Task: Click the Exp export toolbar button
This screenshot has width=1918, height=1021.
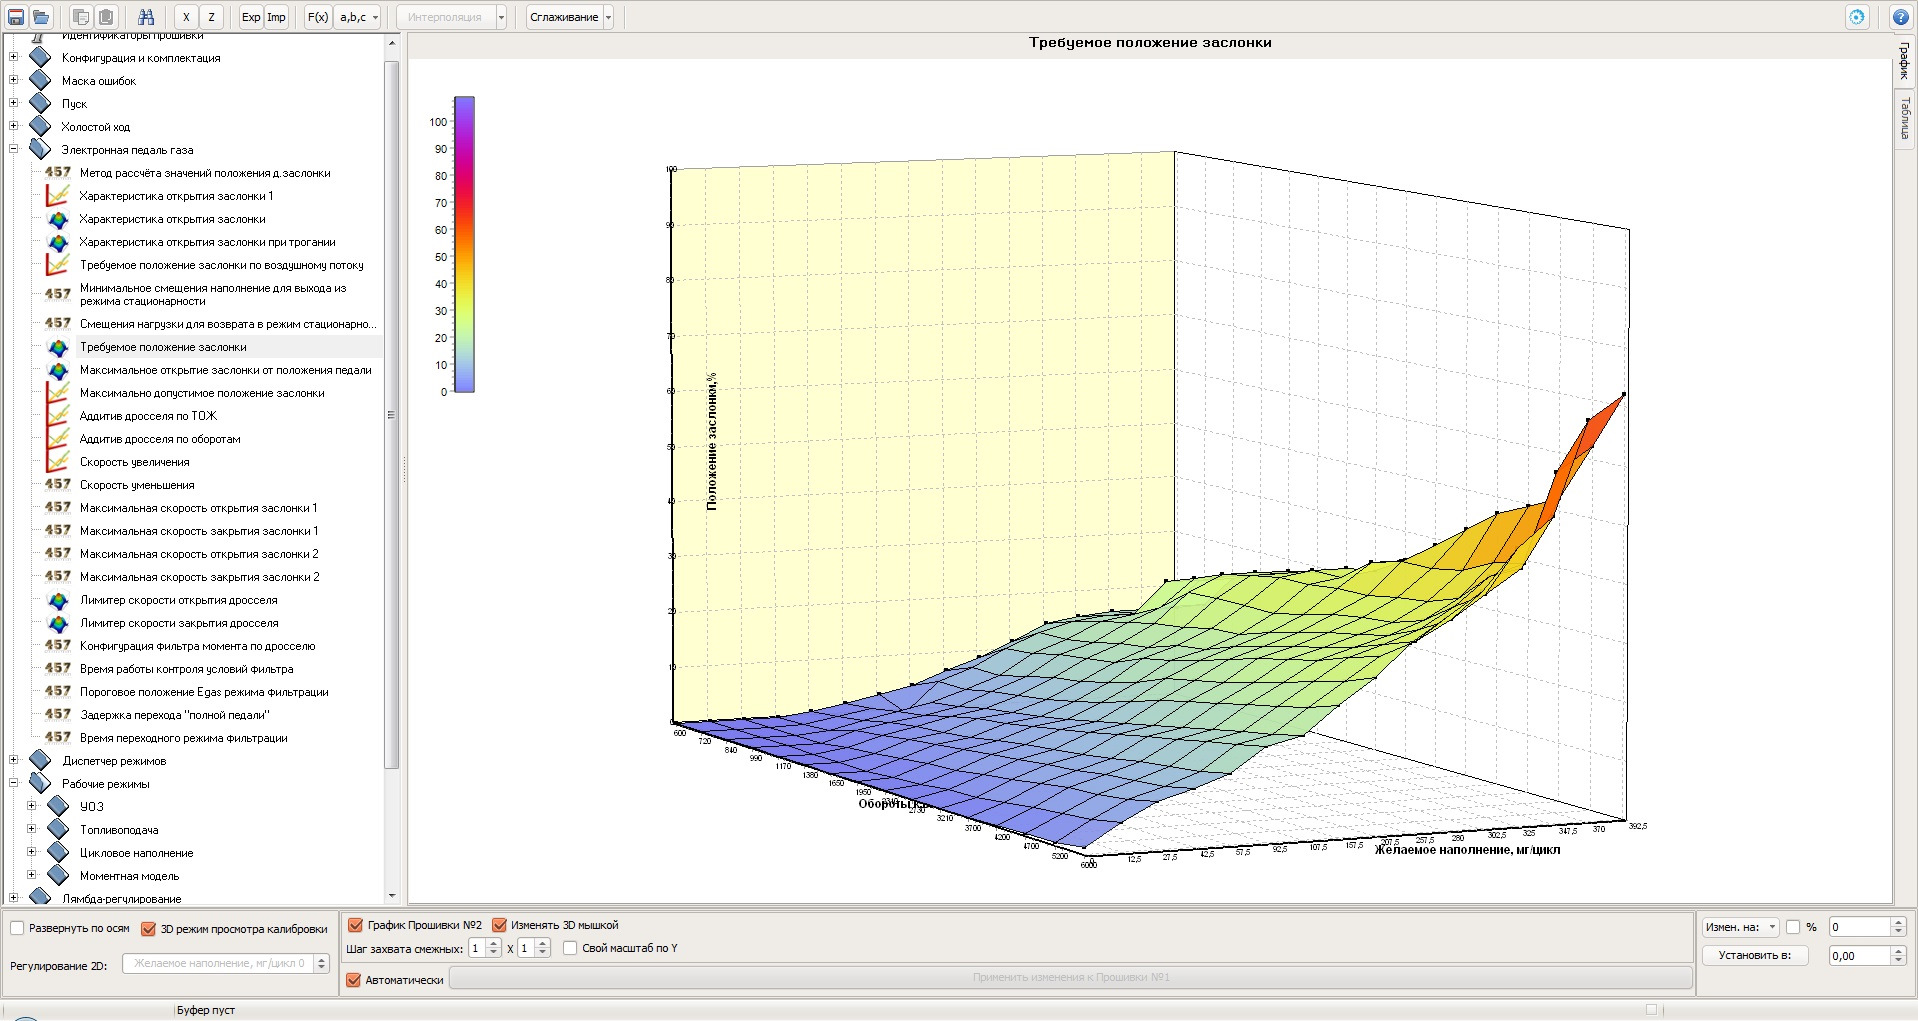Action: coord(251,17)
